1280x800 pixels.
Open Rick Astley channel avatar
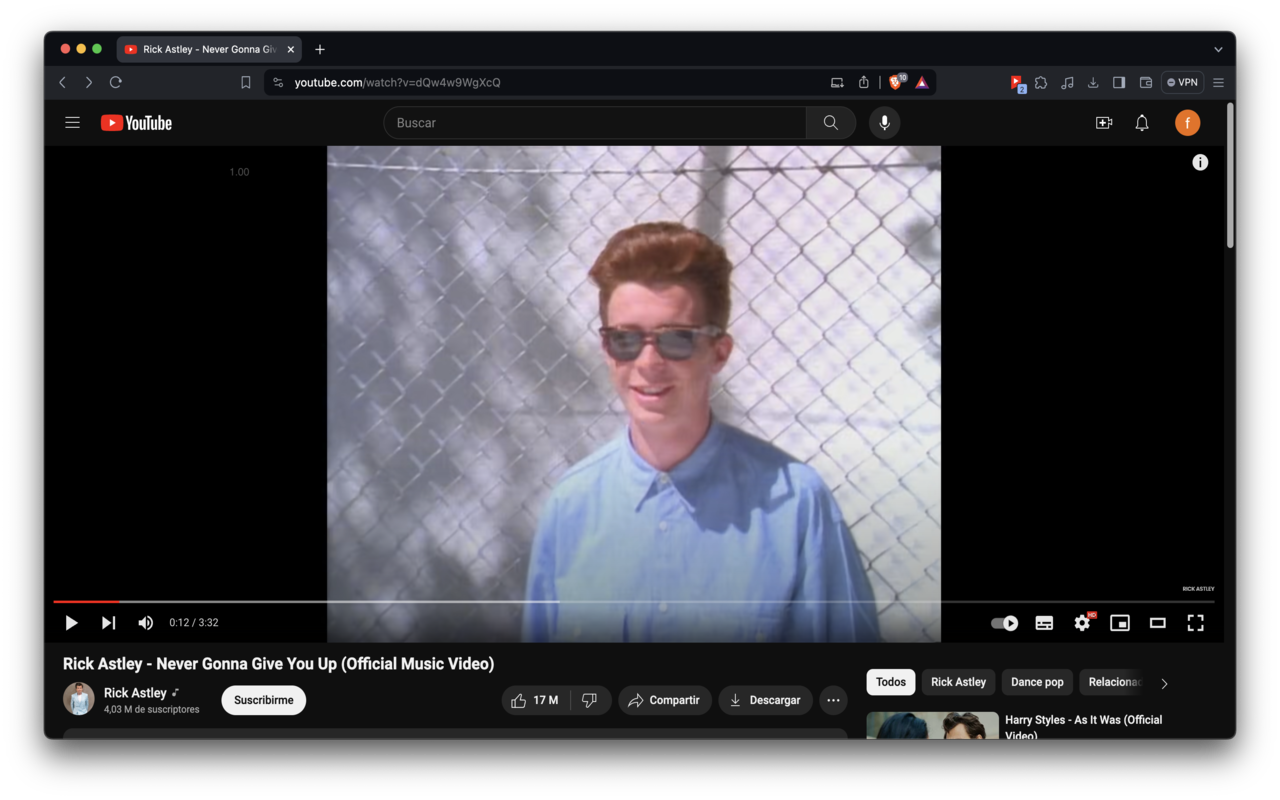tap(79, 699)
